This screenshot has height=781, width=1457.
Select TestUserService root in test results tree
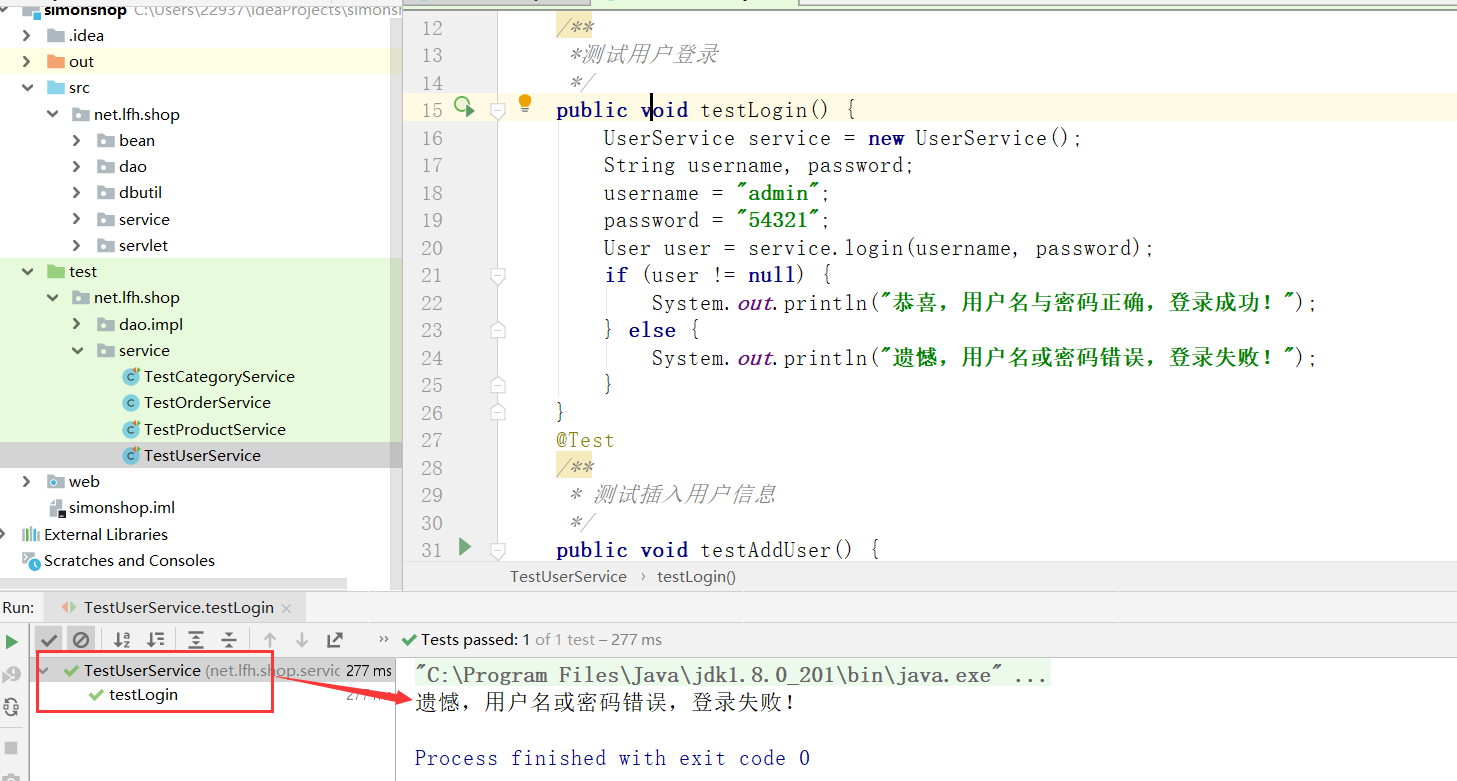pos(142,670)
